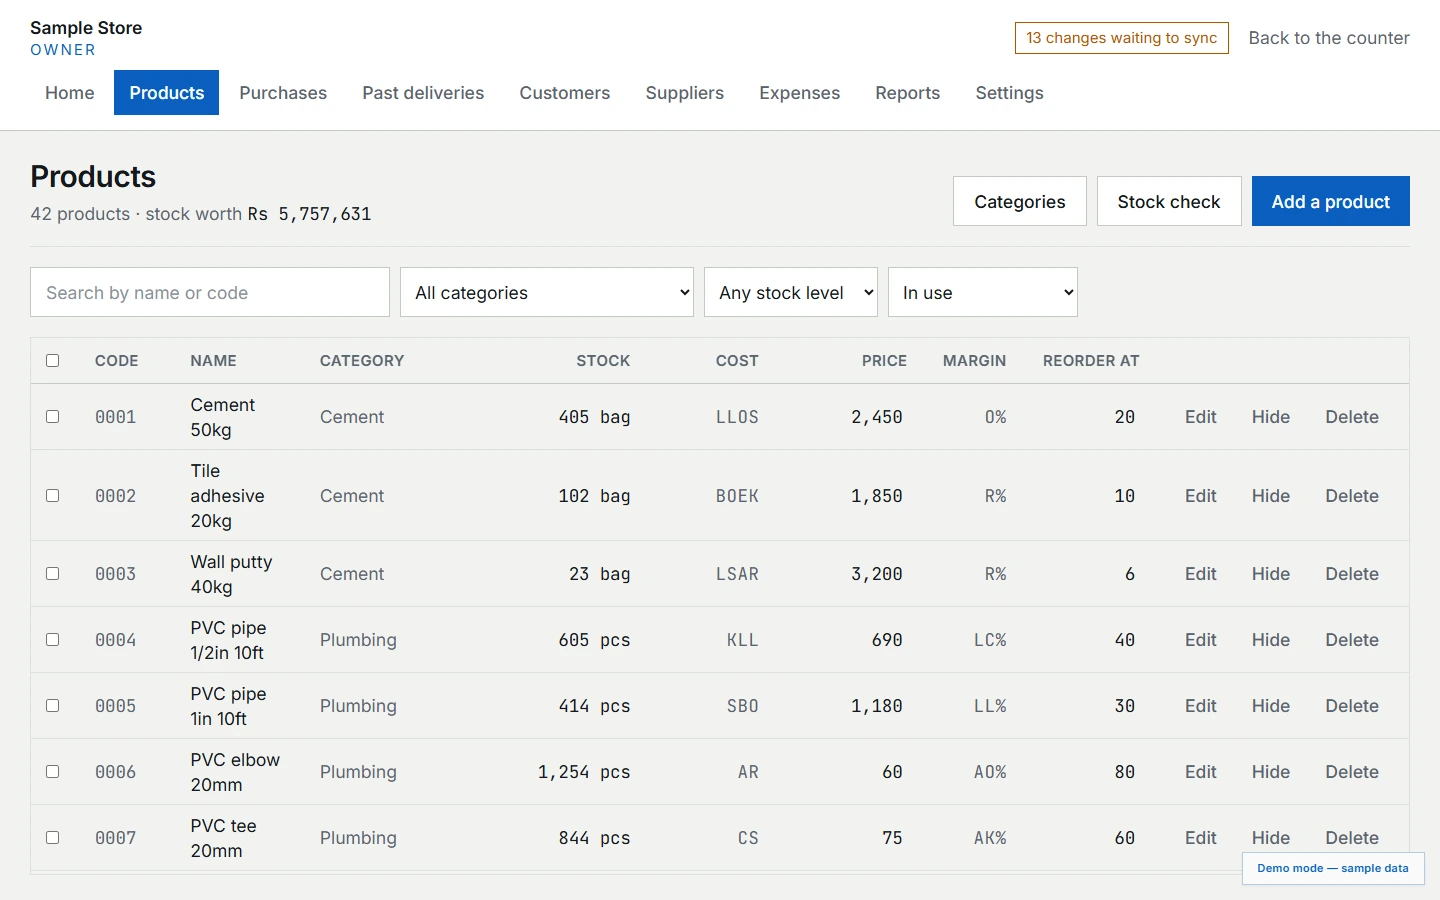Open the Expenses tab
Image resolution: width=1440 pixels, height=900 pixels.
(800, 93)
